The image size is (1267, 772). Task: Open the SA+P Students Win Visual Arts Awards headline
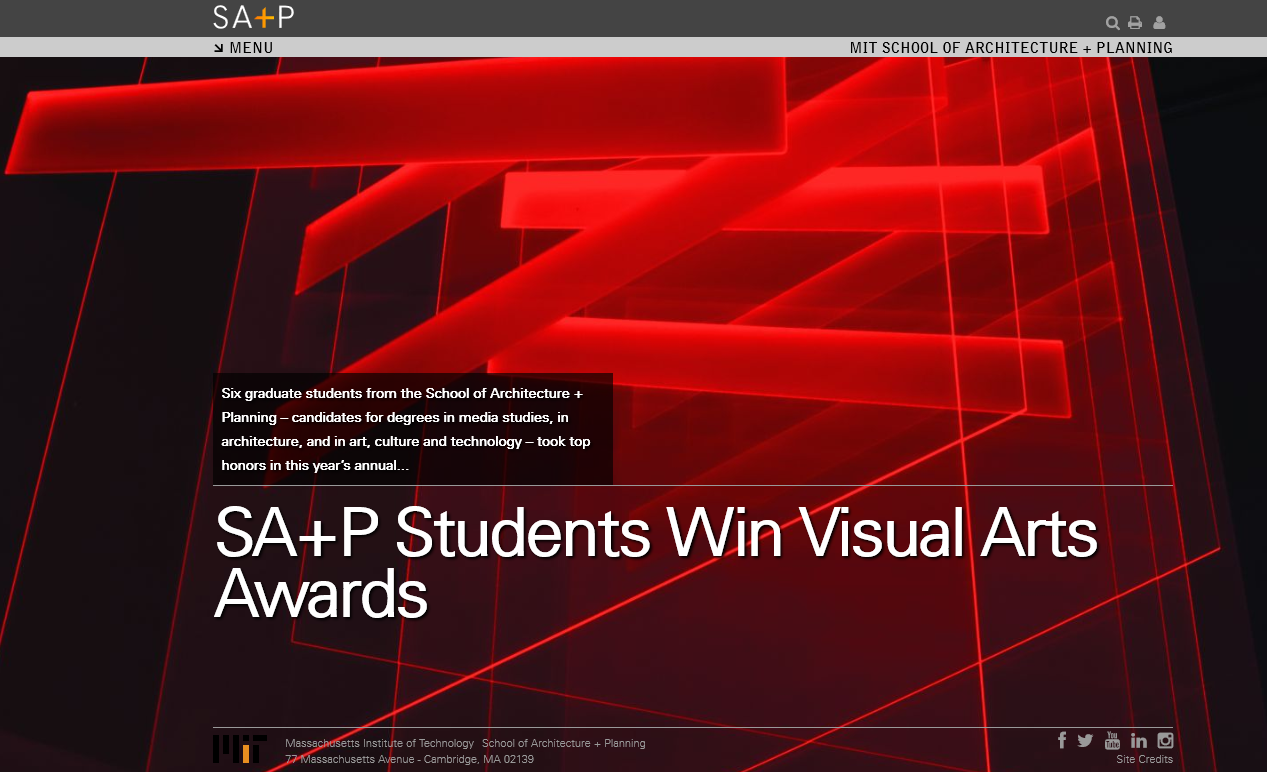(656, 563)
